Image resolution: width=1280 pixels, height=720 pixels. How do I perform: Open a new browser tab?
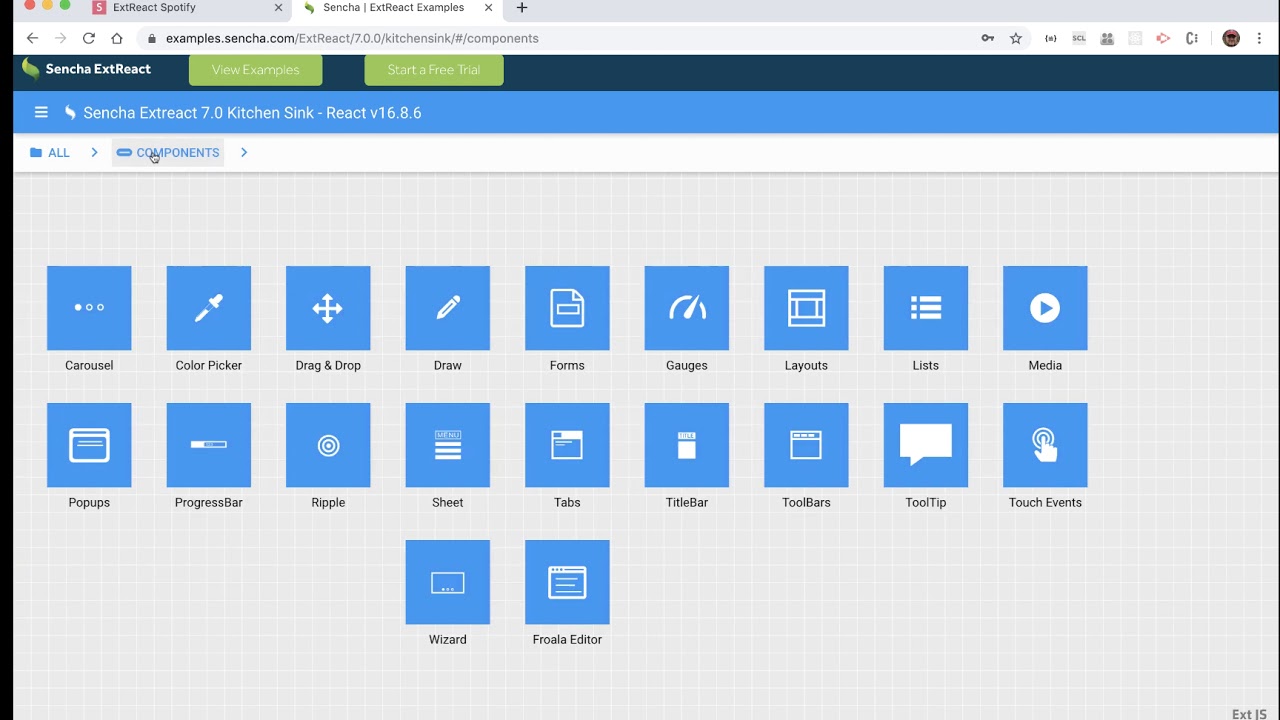coord(522,7)
